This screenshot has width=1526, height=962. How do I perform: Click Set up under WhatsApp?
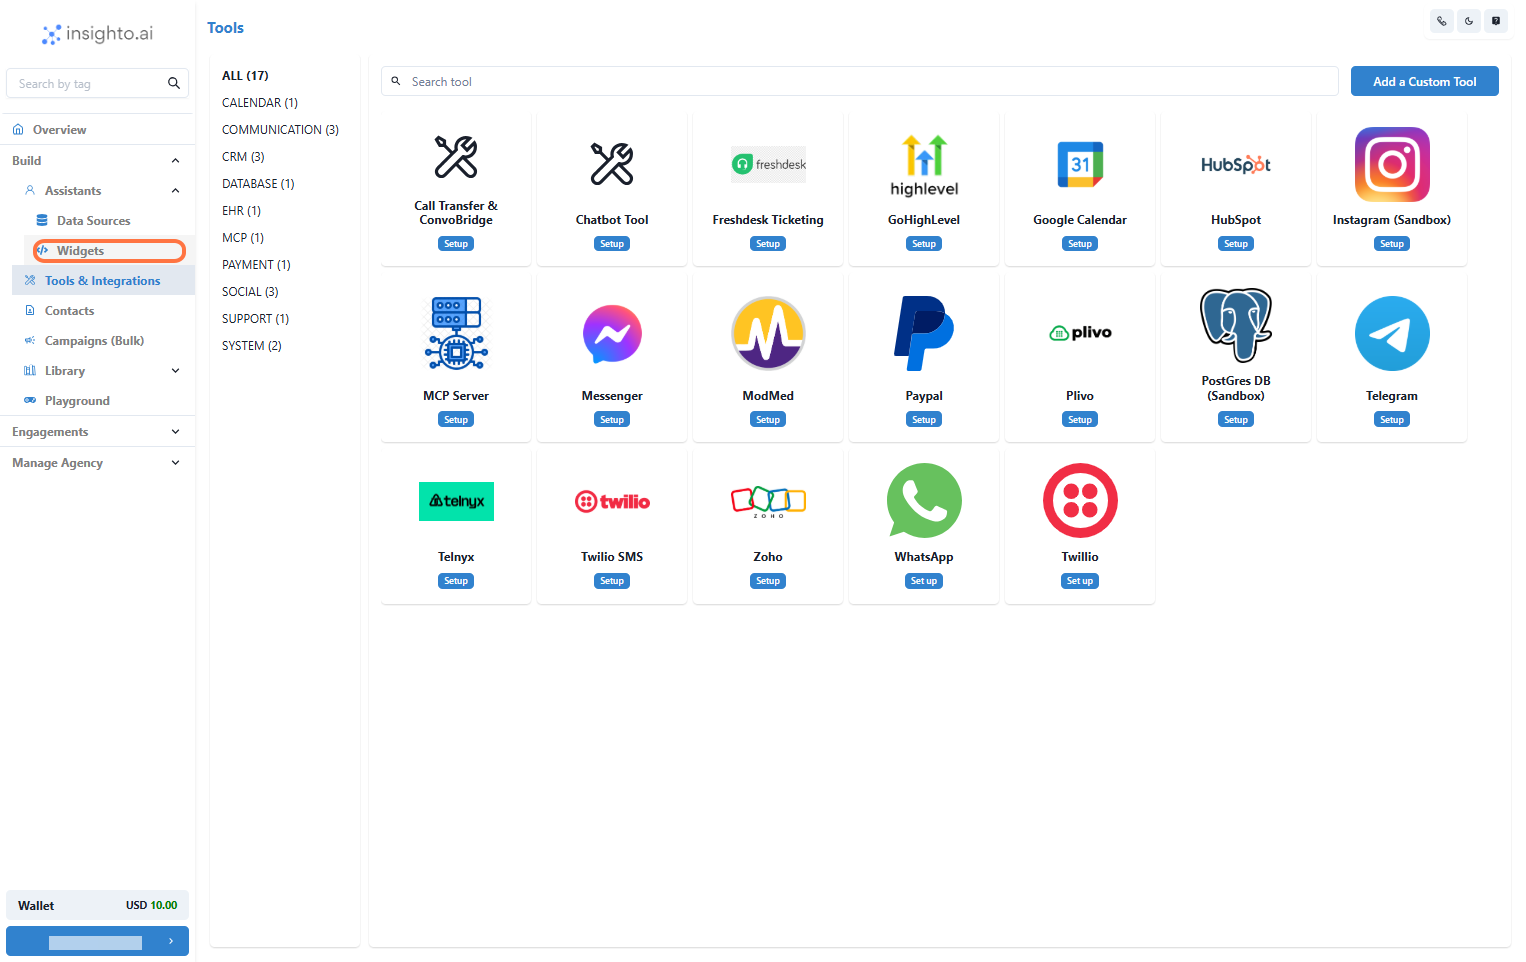924,581
